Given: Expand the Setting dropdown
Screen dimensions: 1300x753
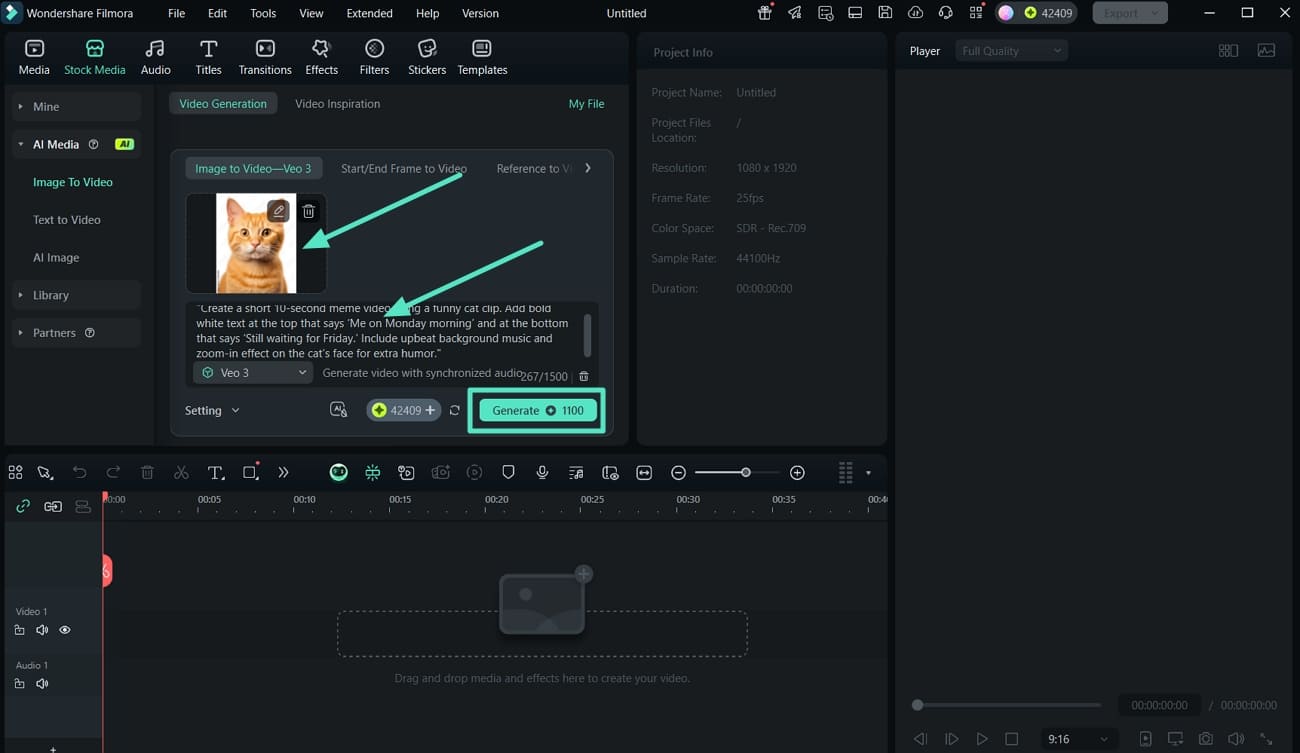Looking at the screenshot, I should 212,410.
